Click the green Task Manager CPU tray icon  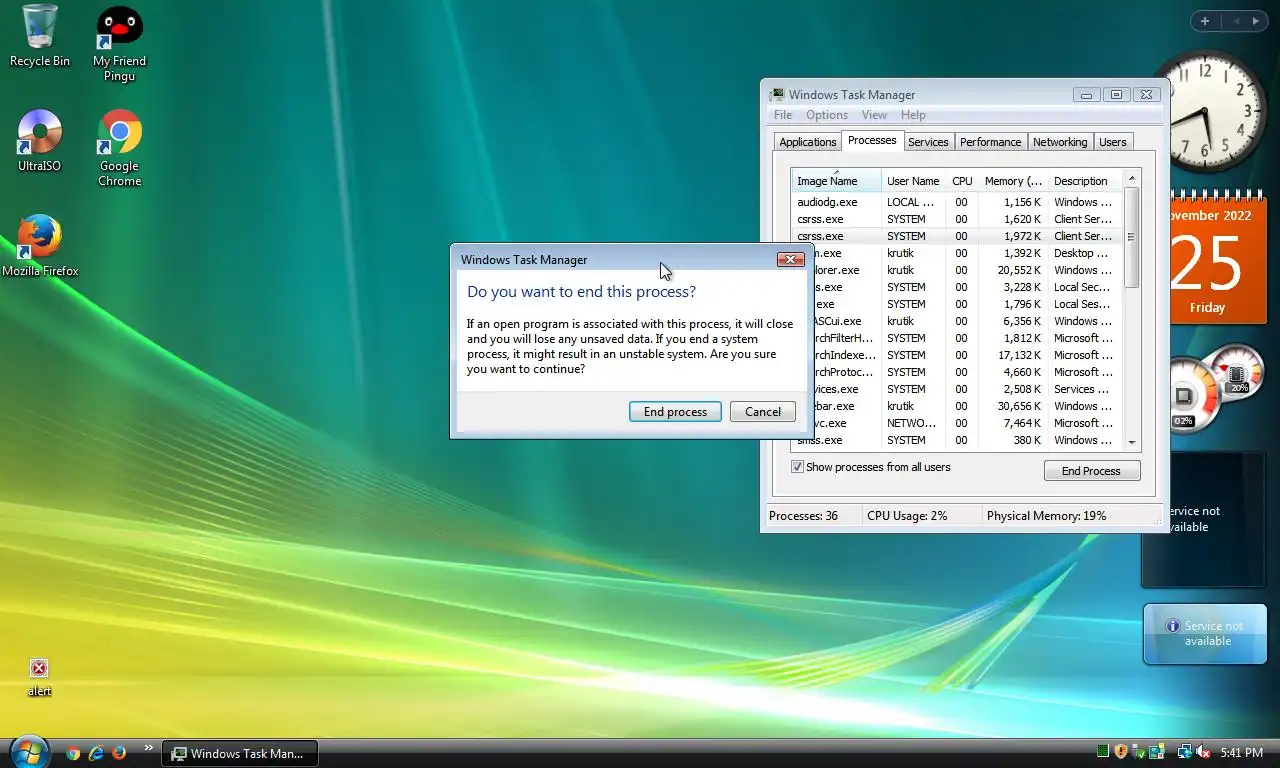click(1103, 752)
